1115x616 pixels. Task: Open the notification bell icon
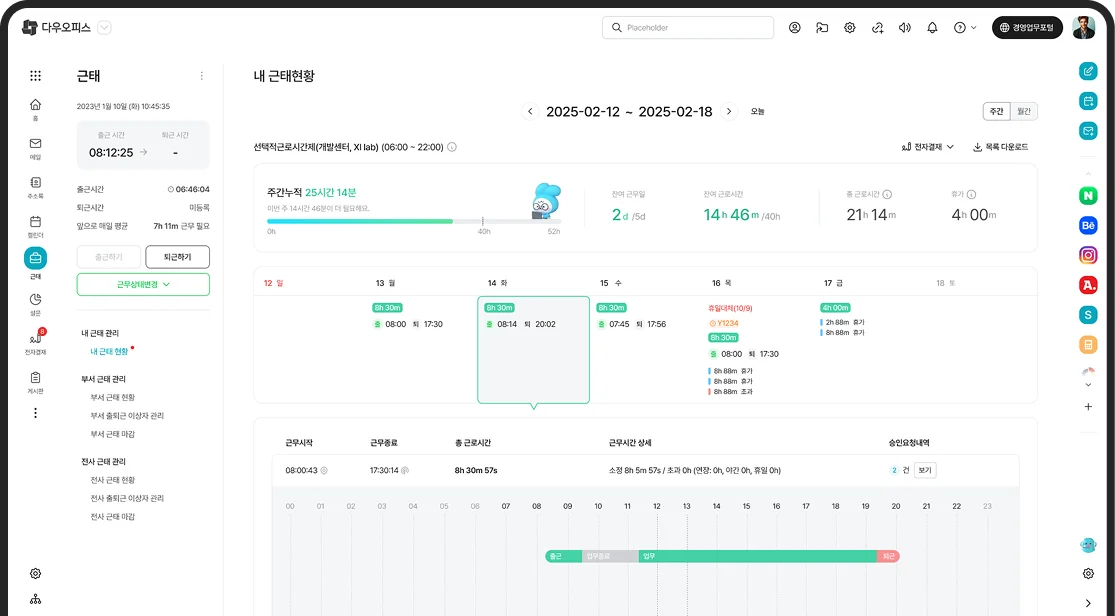[932, 28]
